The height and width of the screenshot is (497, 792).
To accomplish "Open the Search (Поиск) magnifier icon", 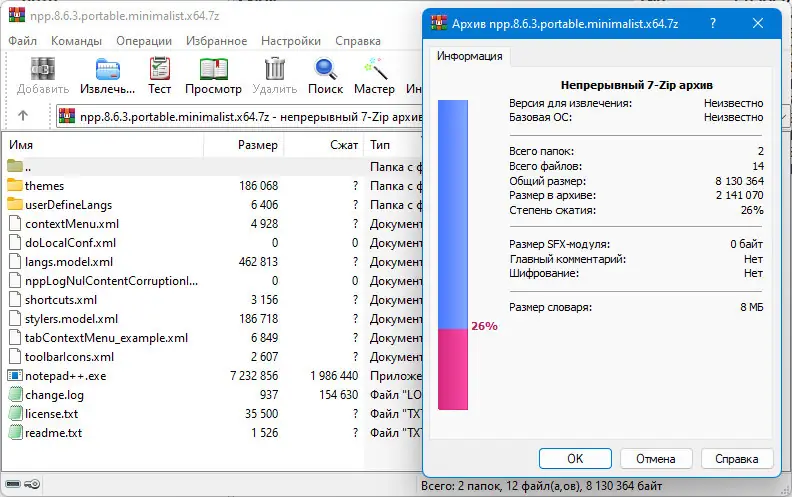I will coord(325,69).
